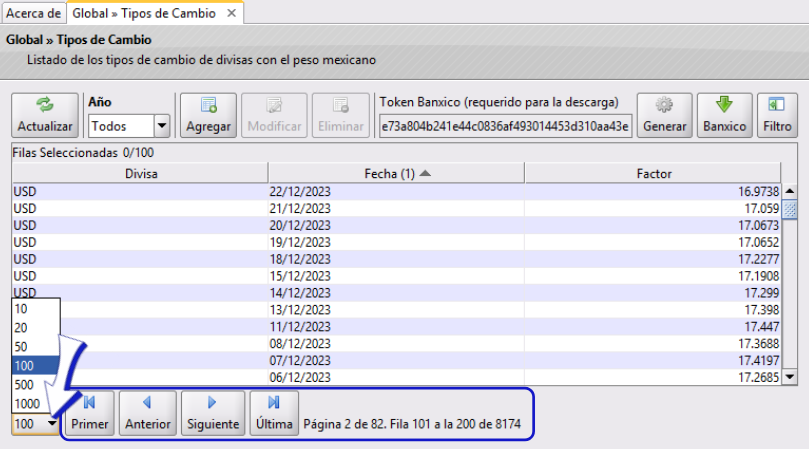Close the Tipos de Cambio tab
The width and height of the screenshot is (809, 449).
pos(232,13)
